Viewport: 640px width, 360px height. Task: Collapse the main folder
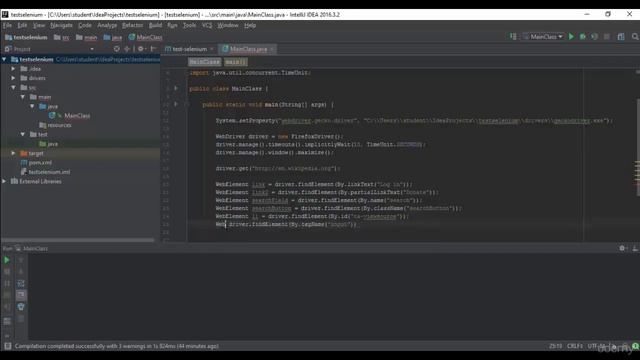click(23, 97)
